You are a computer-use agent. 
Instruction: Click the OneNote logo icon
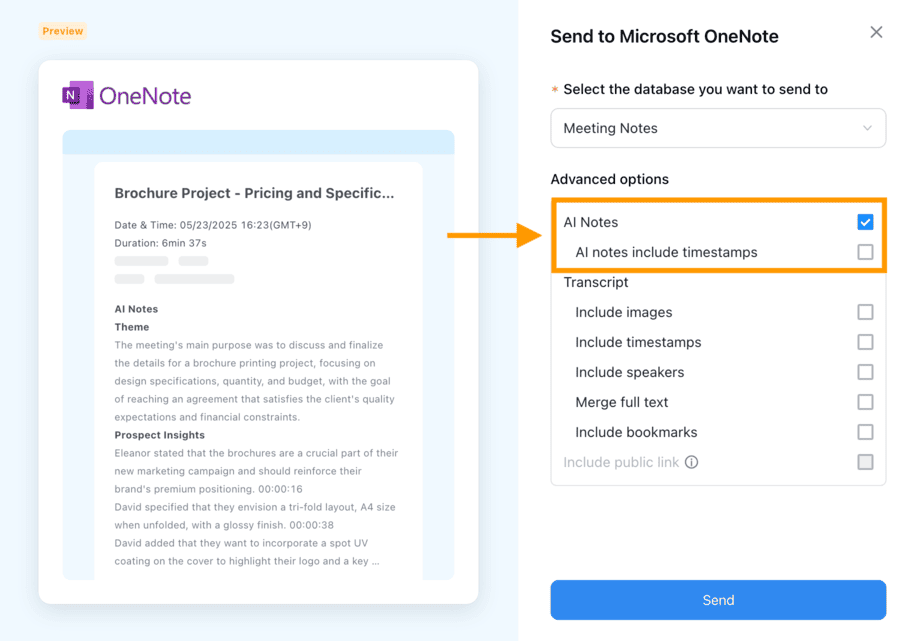point(78,95)
